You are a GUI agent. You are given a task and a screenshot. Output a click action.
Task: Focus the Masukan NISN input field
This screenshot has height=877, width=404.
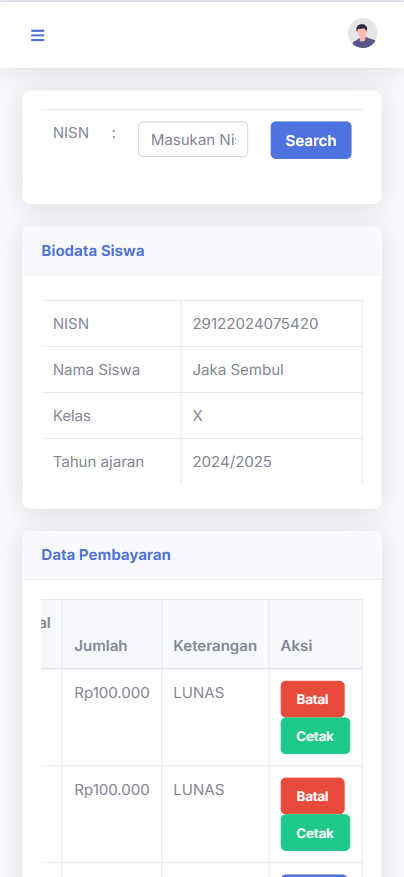pyautogui.click(x=193, y=139)
